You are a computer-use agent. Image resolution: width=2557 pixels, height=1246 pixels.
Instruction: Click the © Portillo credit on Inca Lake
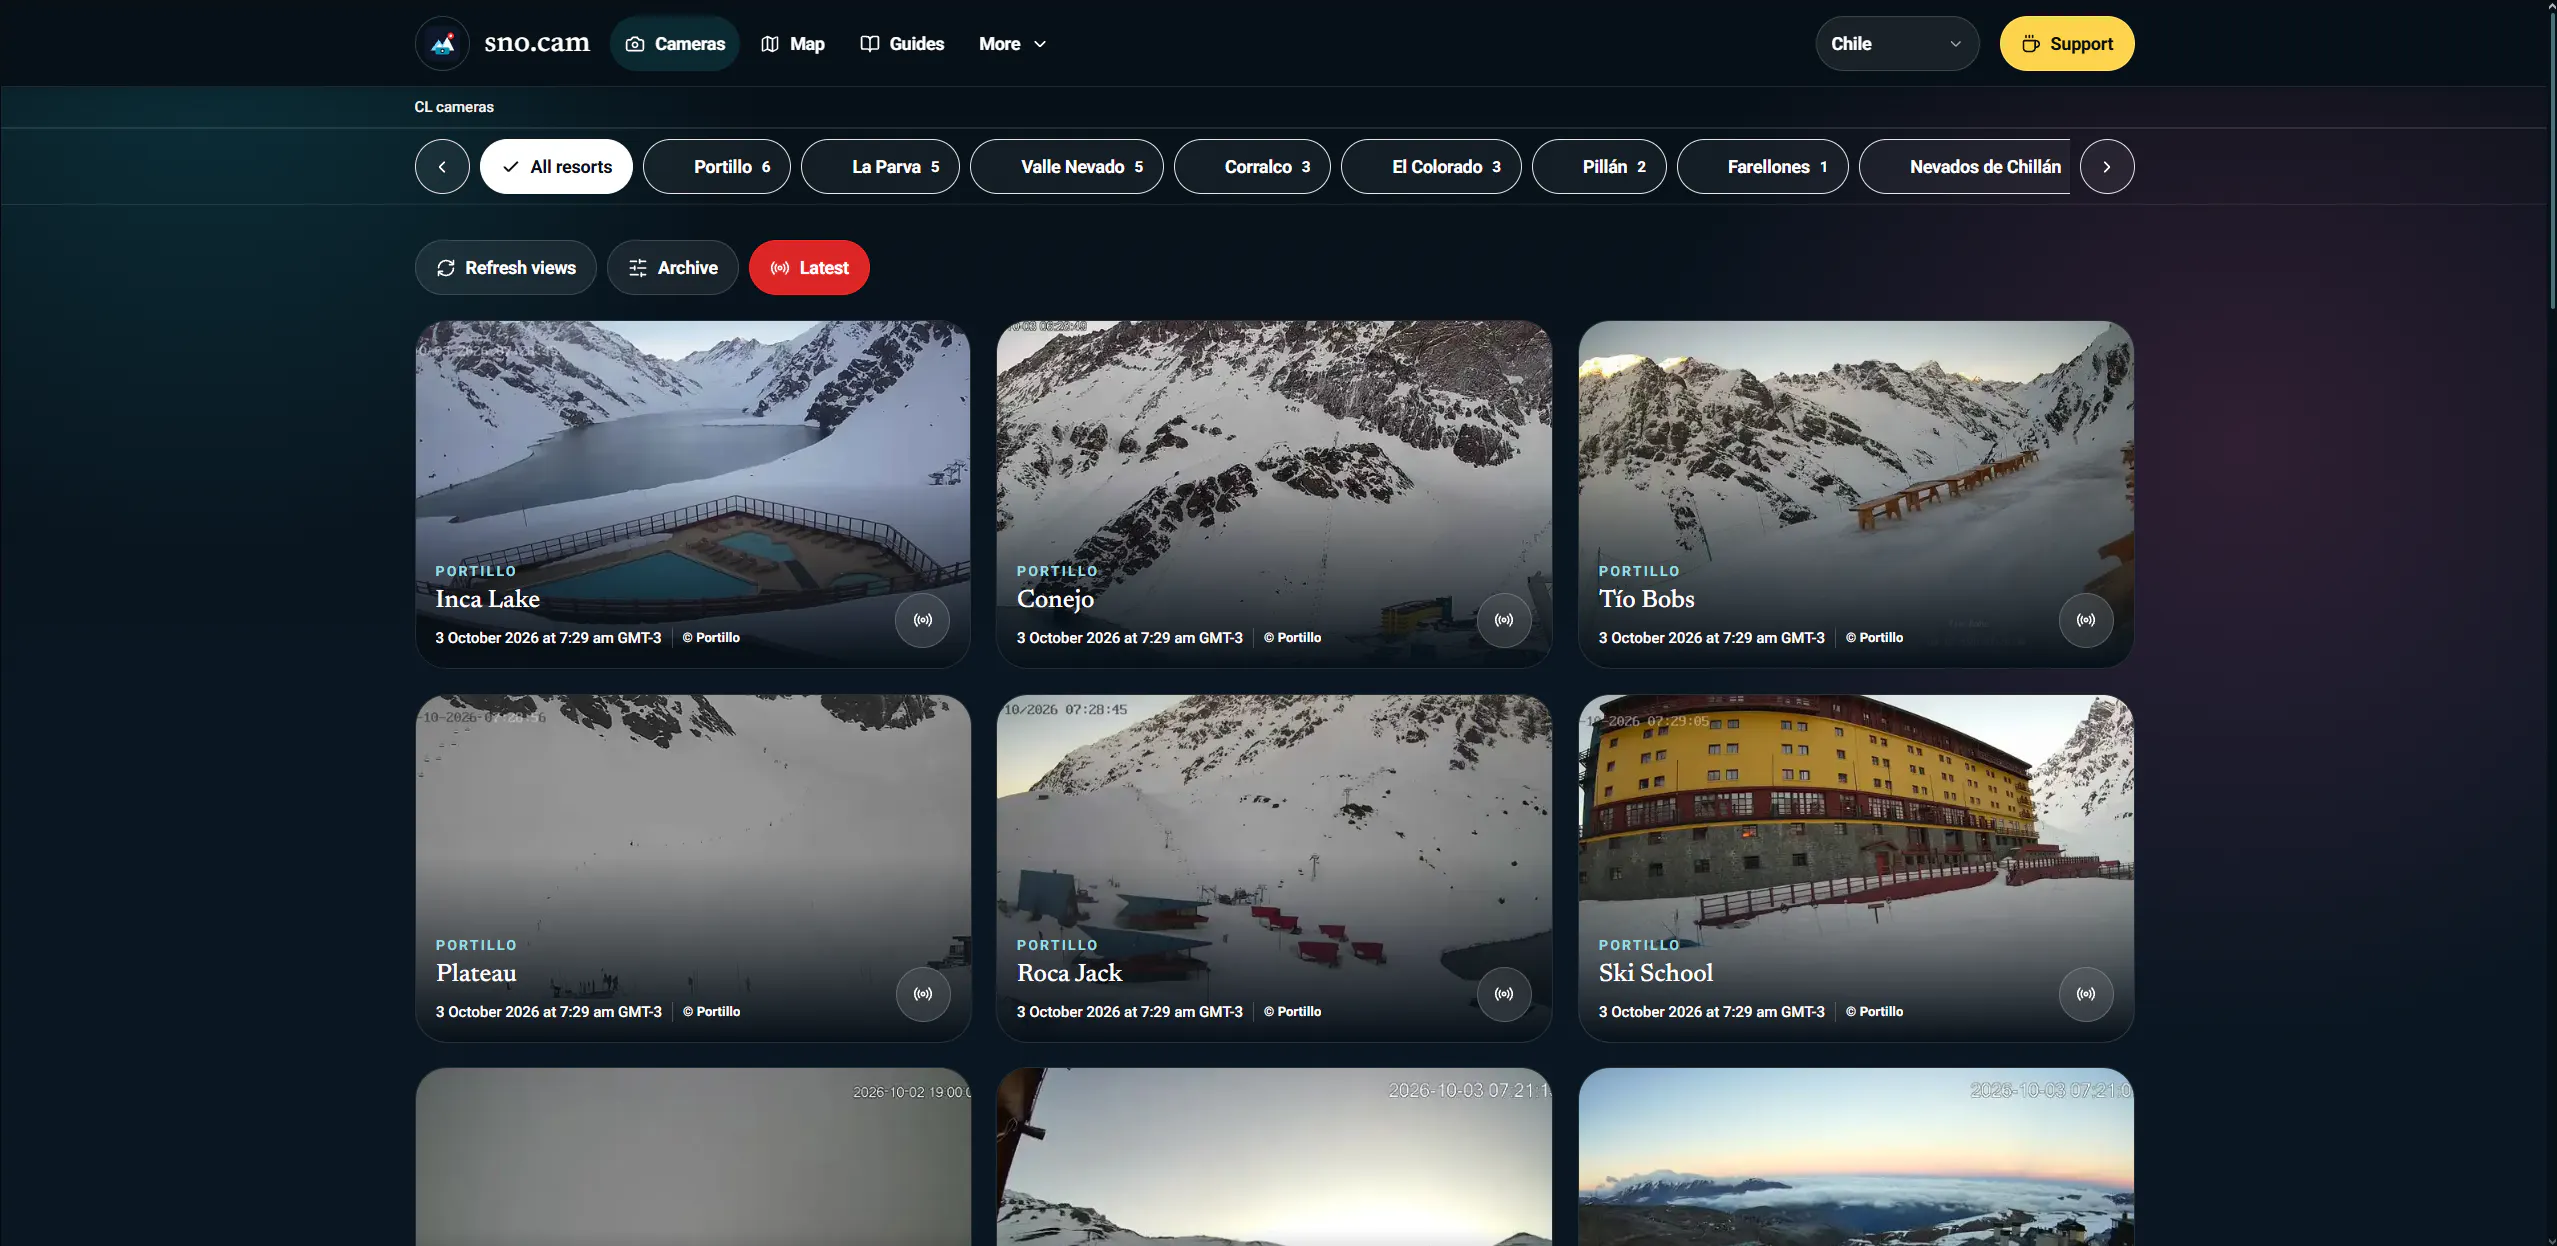(711, 638)
